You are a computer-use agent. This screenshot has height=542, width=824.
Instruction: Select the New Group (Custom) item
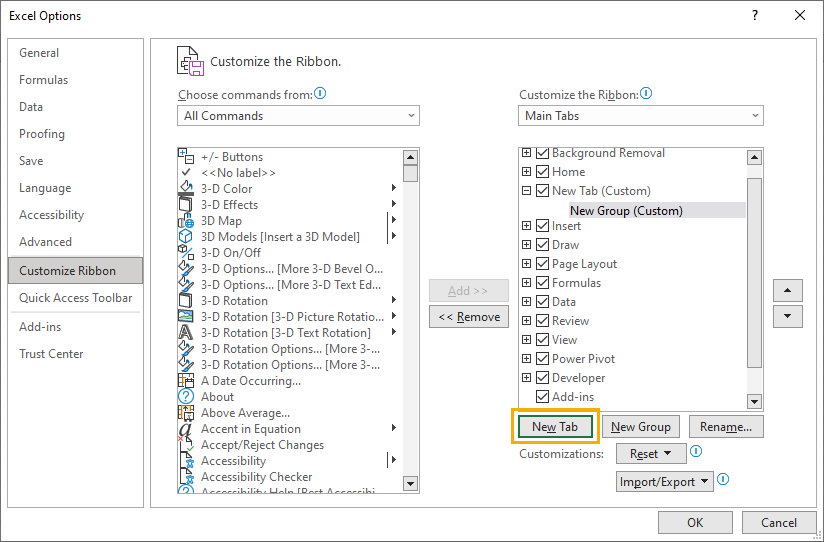click(x=657, y=210)
